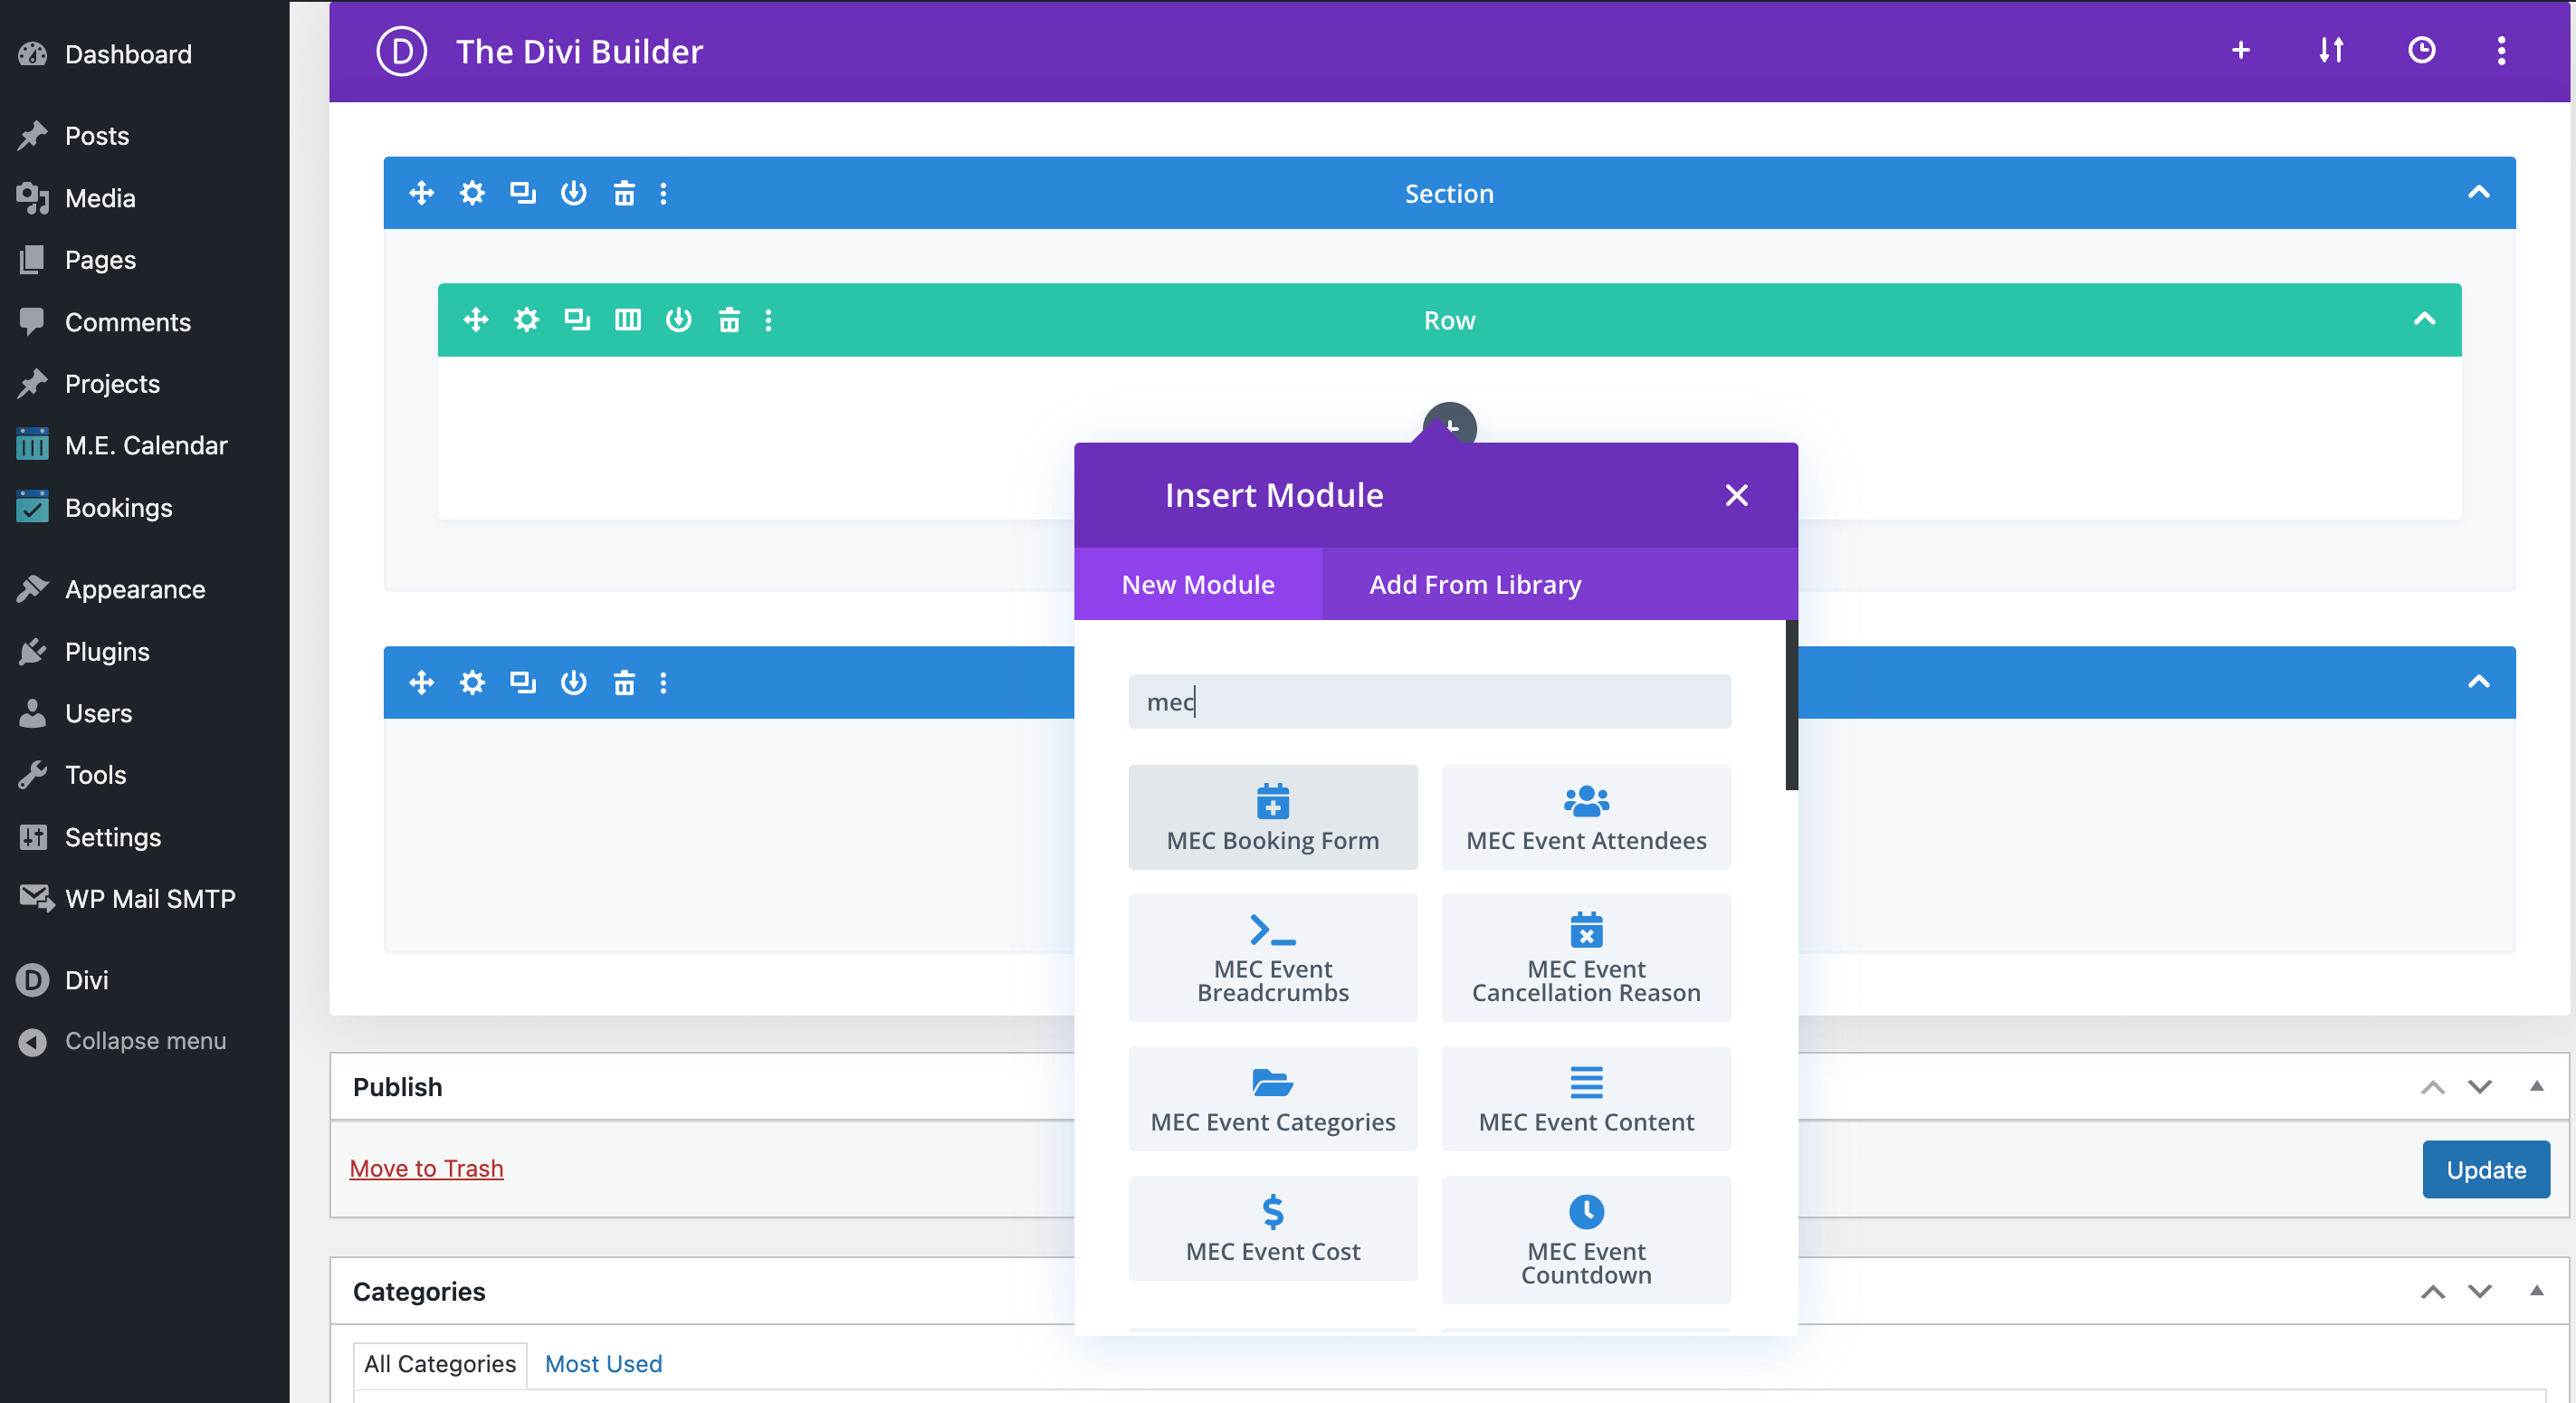
Task: Insert the MEC Event Attendees module
Action: tap(1585, 817)
